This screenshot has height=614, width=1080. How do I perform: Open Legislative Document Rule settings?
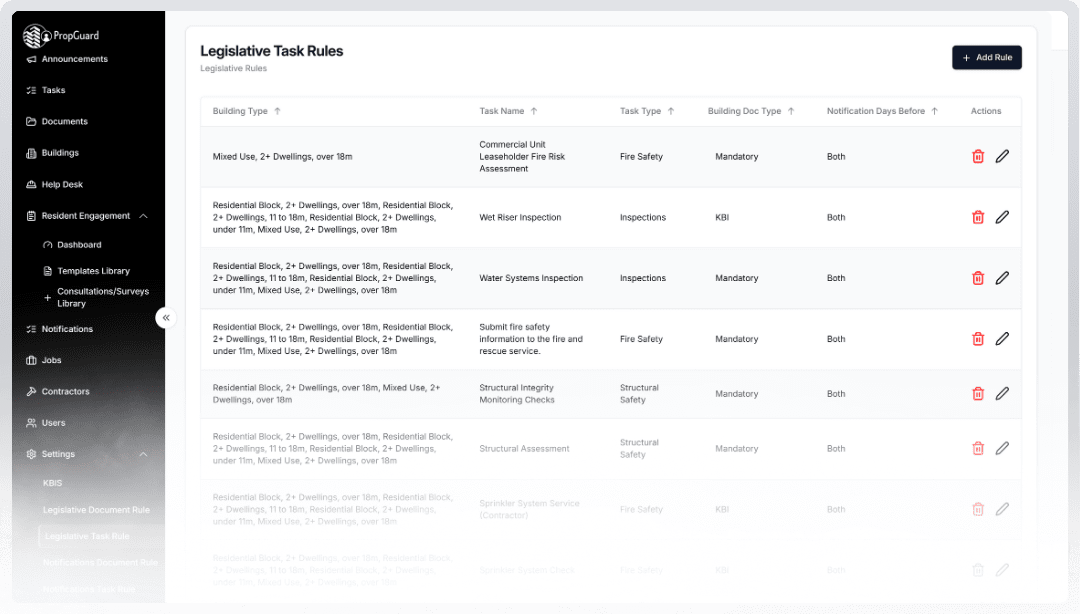pos(96,510)
